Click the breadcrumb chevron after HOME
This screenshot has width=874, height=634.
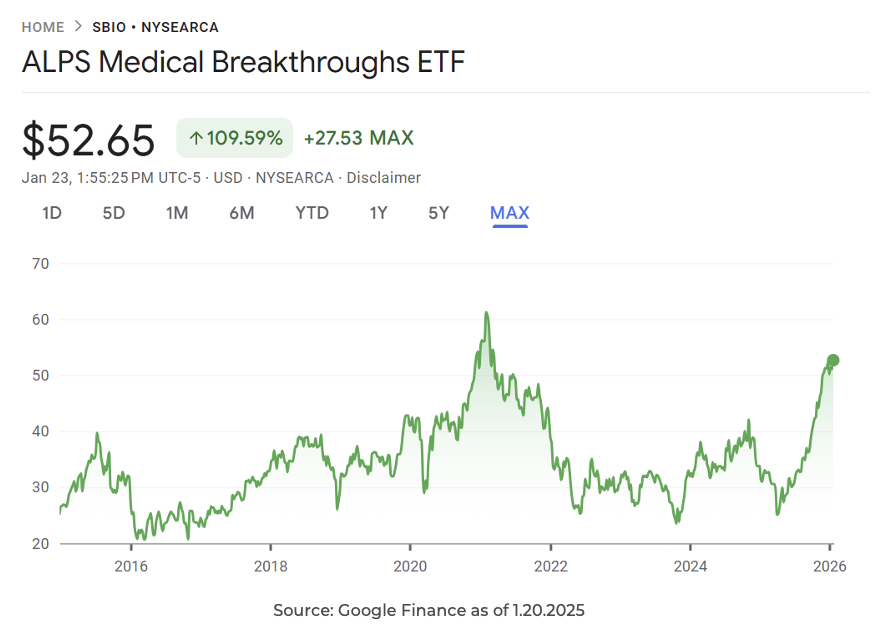tap(78, 27)
